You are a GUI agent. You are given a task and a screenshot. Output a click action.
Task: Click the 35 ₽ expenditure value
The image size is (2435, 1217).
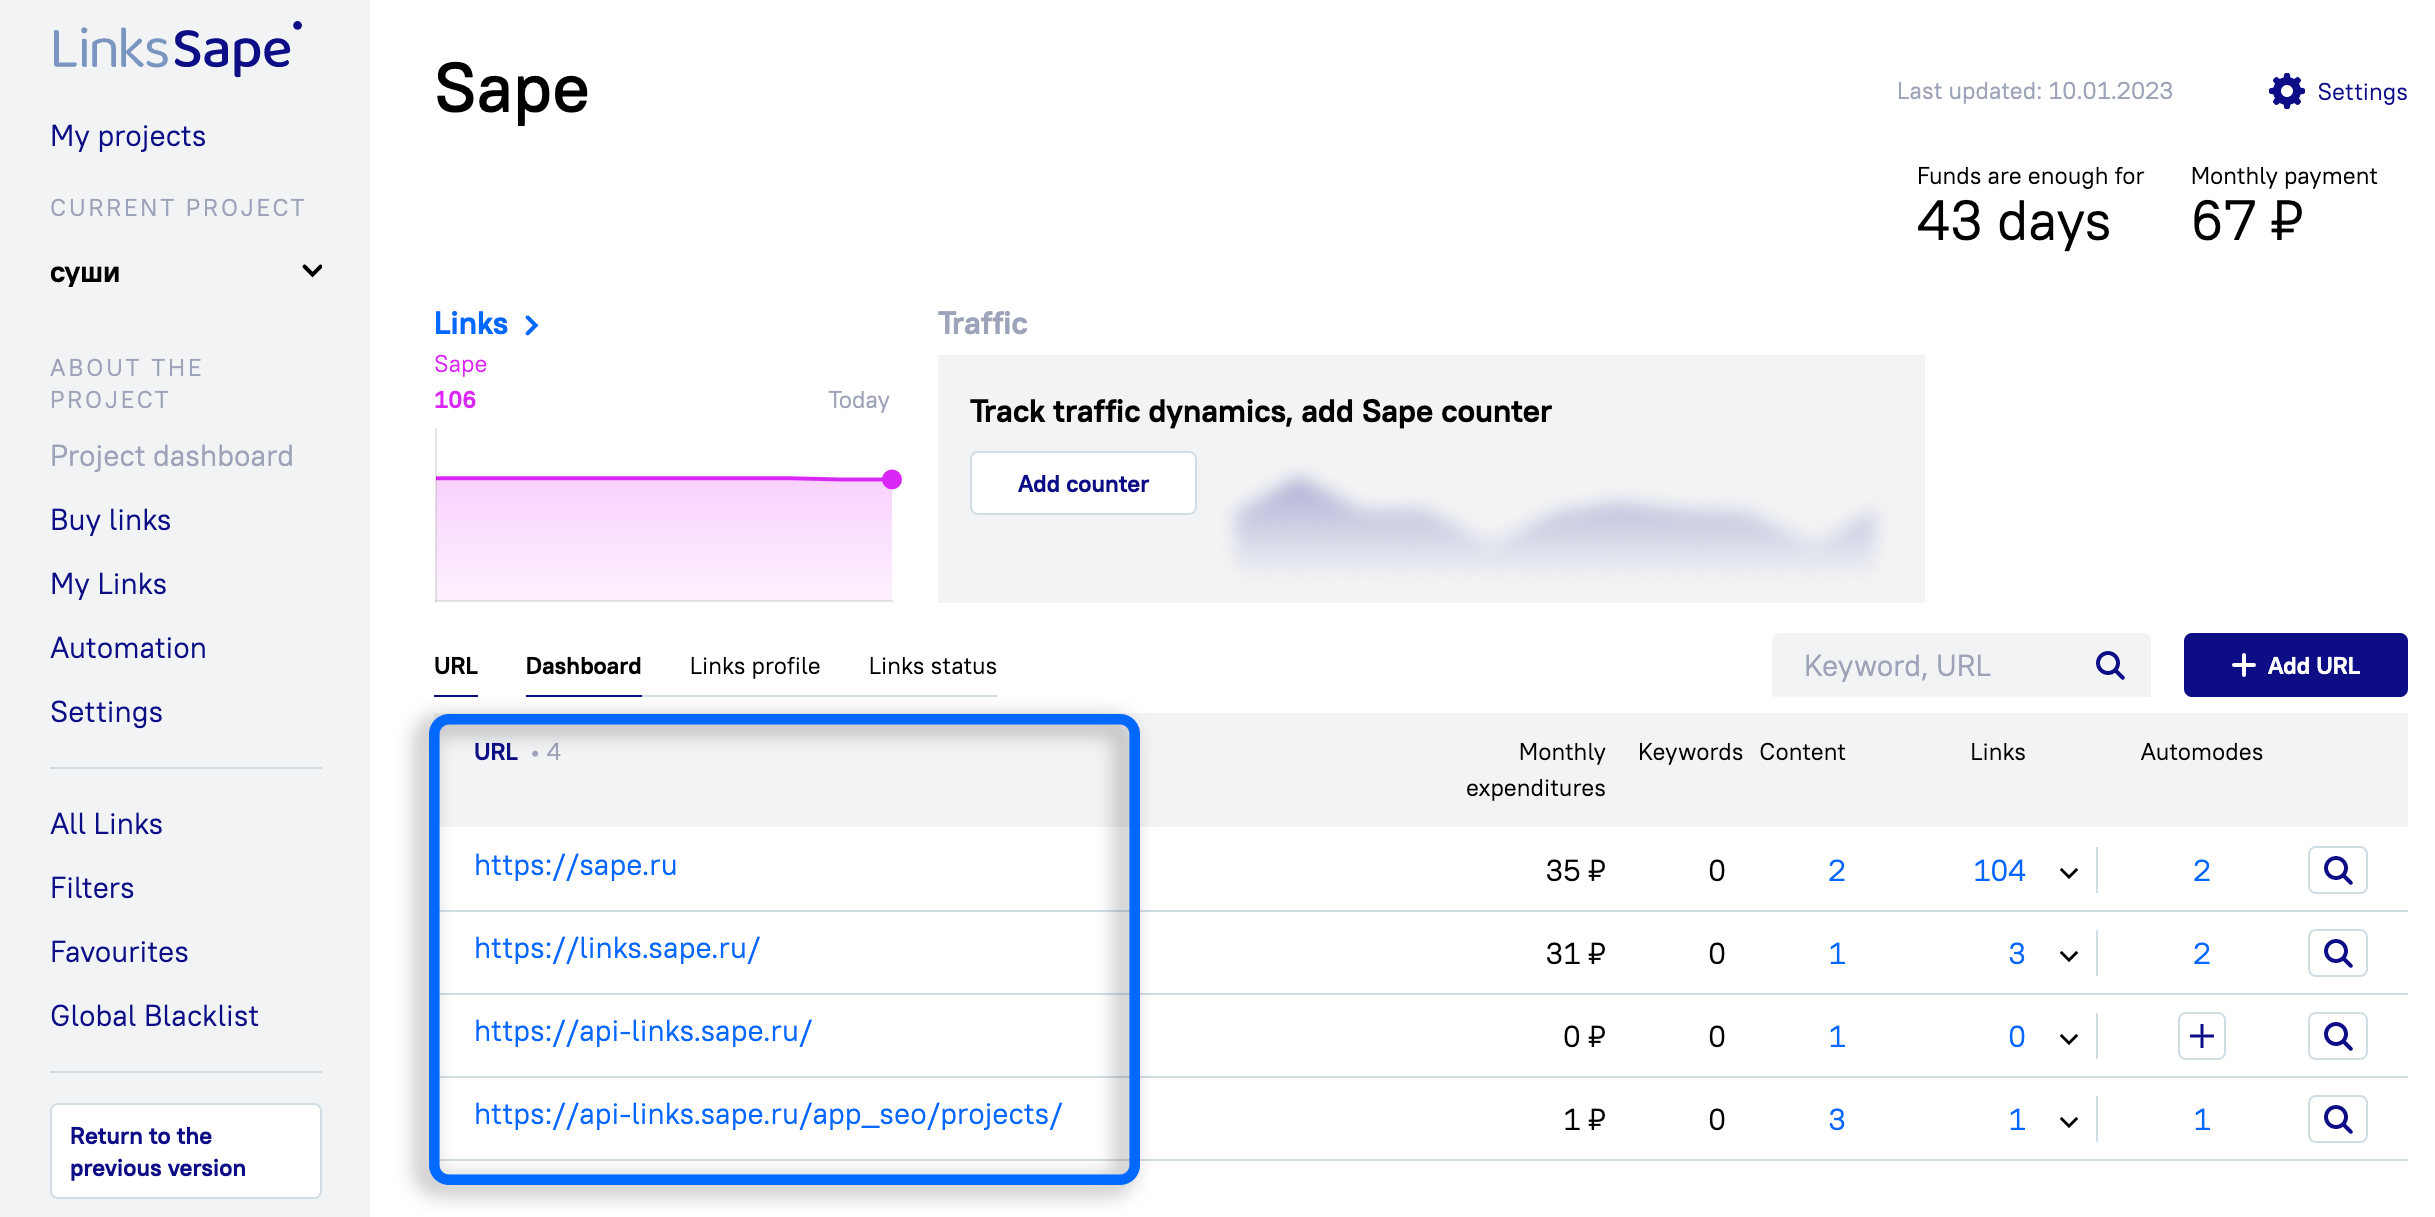coord(1575,871)
